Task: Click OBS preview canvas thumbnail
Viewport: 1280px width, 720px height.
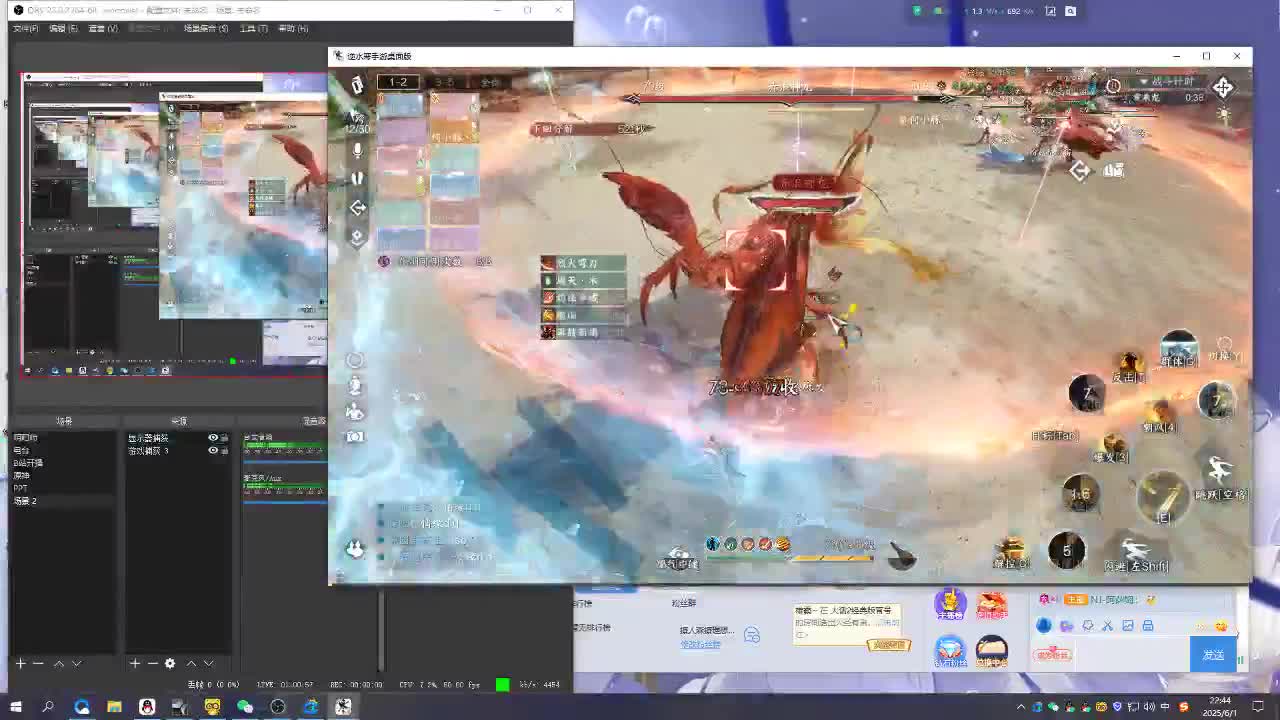Action: pos(174,224)
